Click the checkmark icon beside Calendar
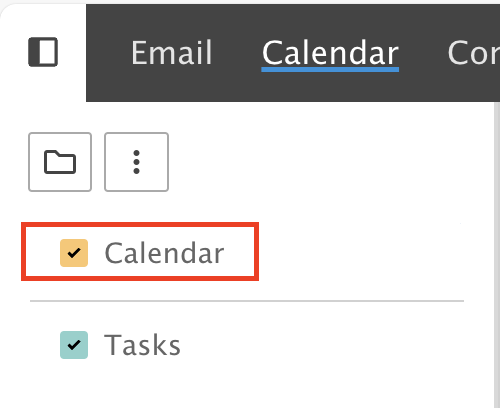 [x=74, y=253]
